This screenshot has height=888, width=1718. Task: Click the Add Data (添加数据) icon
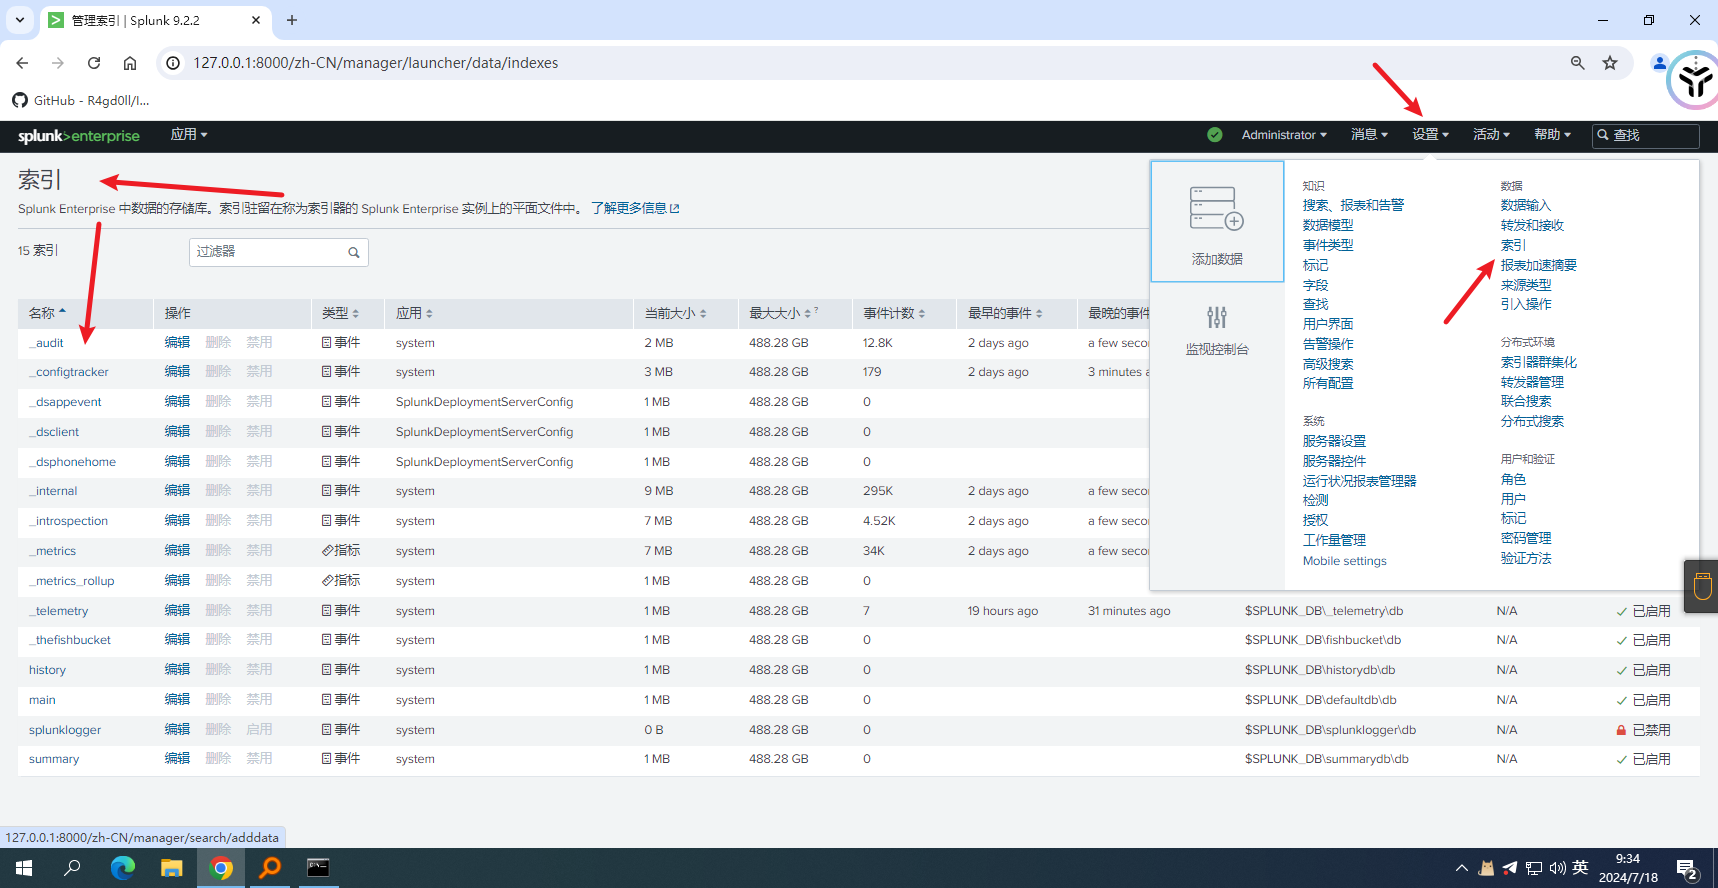1217,208
